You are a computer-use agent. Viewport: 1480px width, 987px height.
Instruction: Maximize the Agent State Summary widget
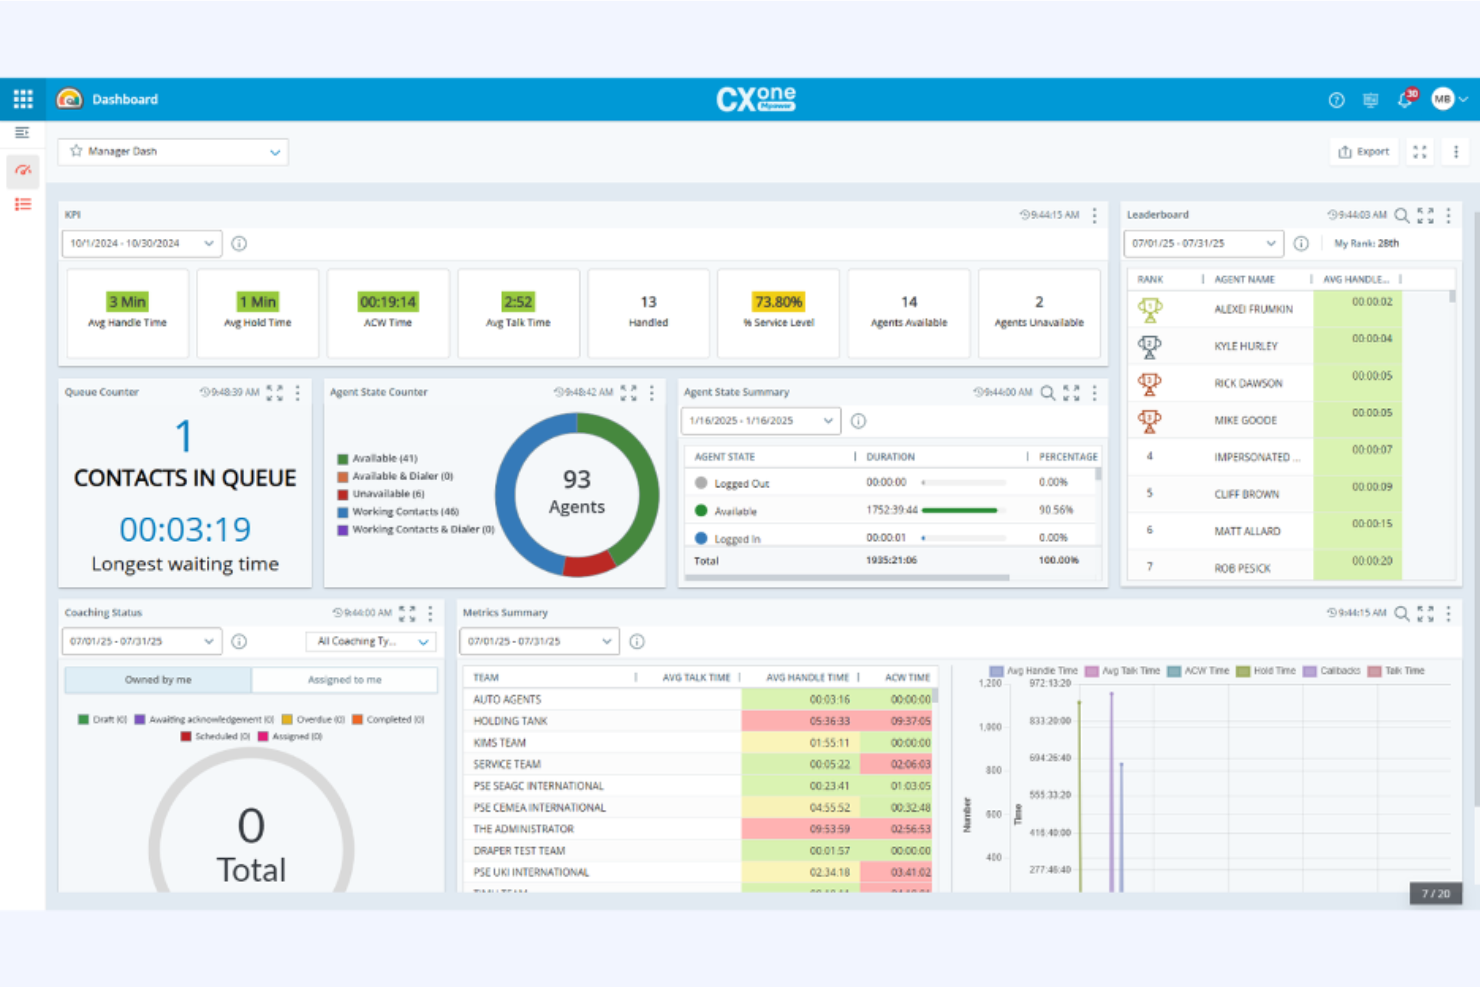1071,392
